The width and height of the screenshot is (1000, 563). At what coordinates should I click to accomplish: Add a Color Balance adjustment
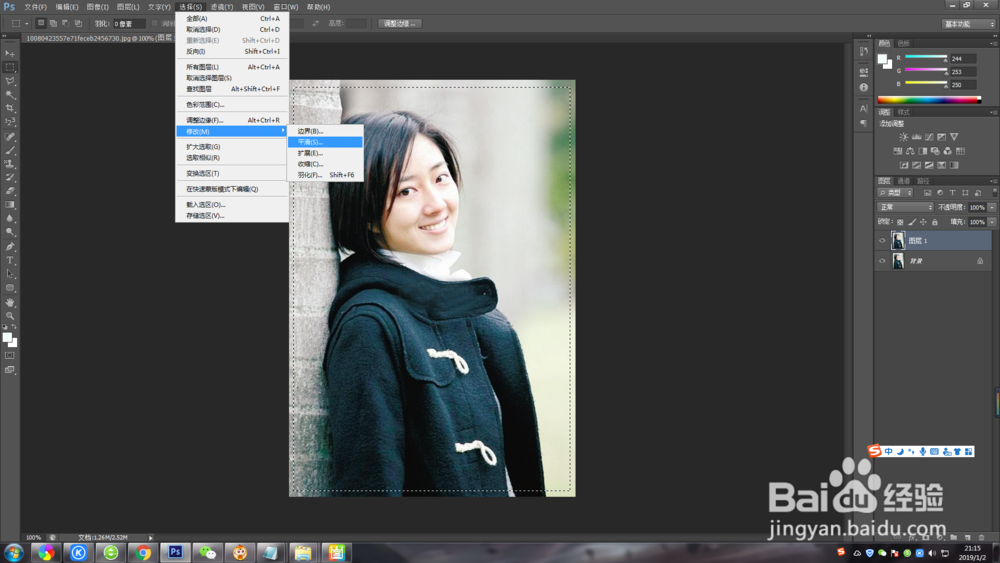910,151
